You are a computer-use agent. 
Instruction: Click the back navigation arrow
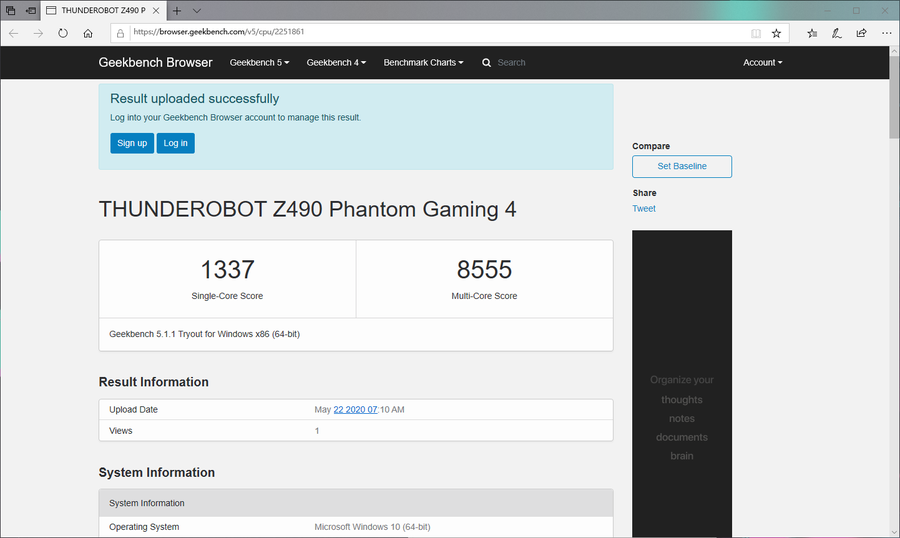click(x=13, y=32)
